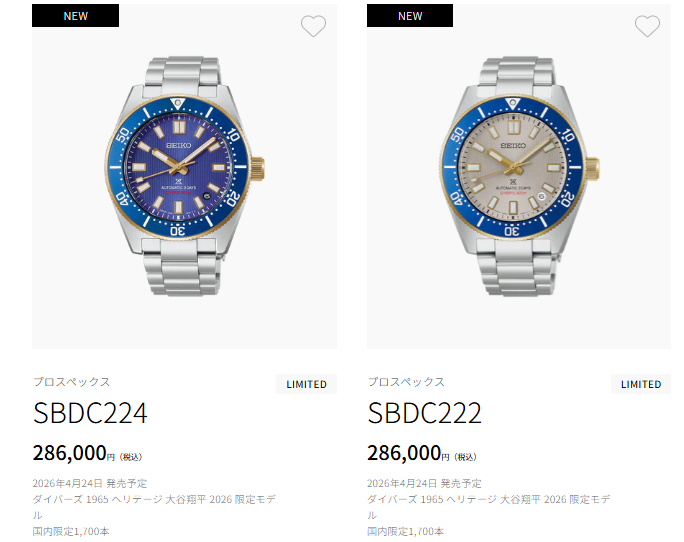
Task: Open the SBDC222 model name link
Action: click(424, 413)
